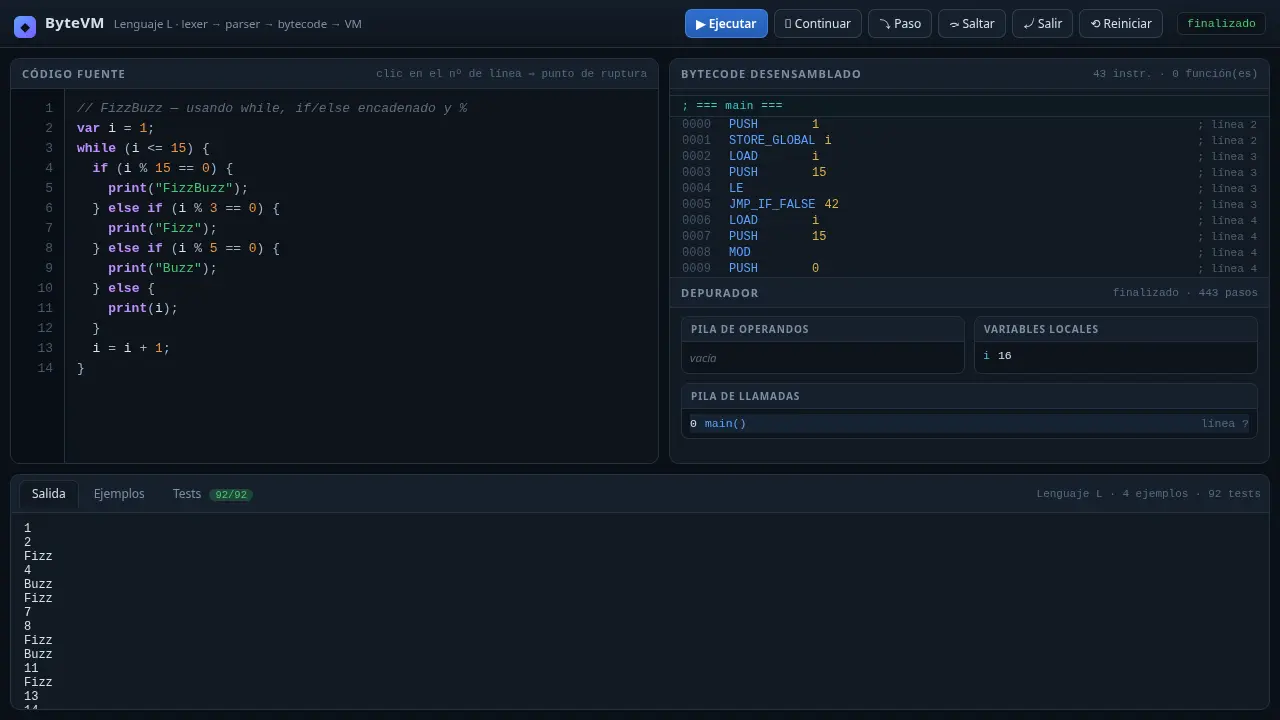Image resolution: width=1280 pixels, height=720 pixels.
Task: Click the empty operand stack 'vacía' label
Action: 703,358
